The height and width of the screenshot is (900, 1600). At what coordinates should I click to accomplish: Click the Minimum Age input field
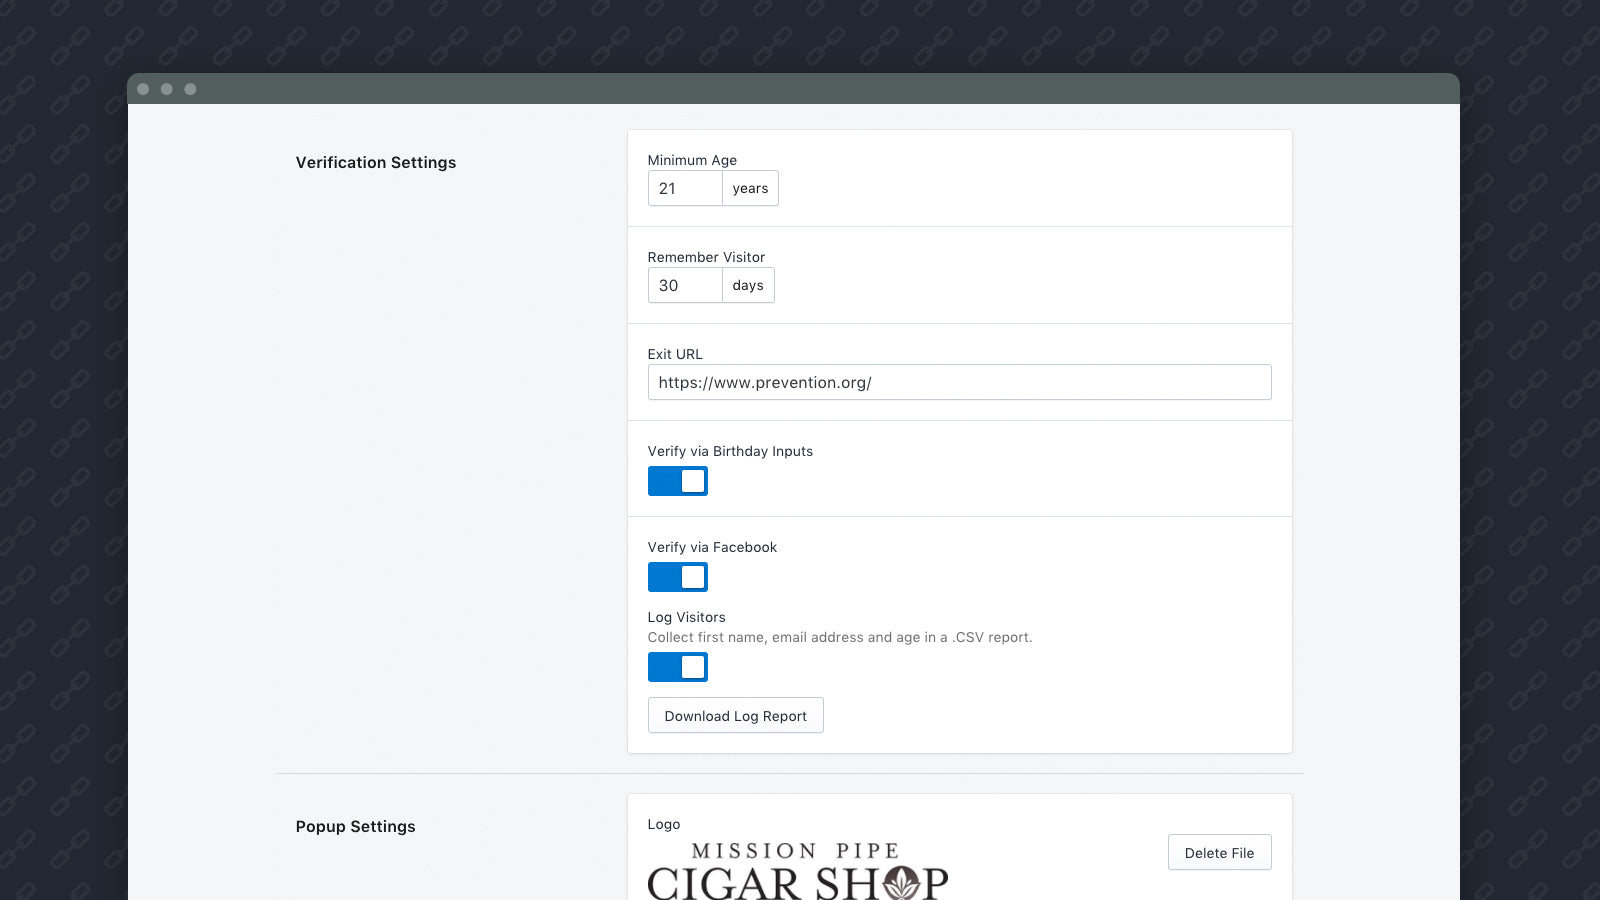[x=685, y=188]
